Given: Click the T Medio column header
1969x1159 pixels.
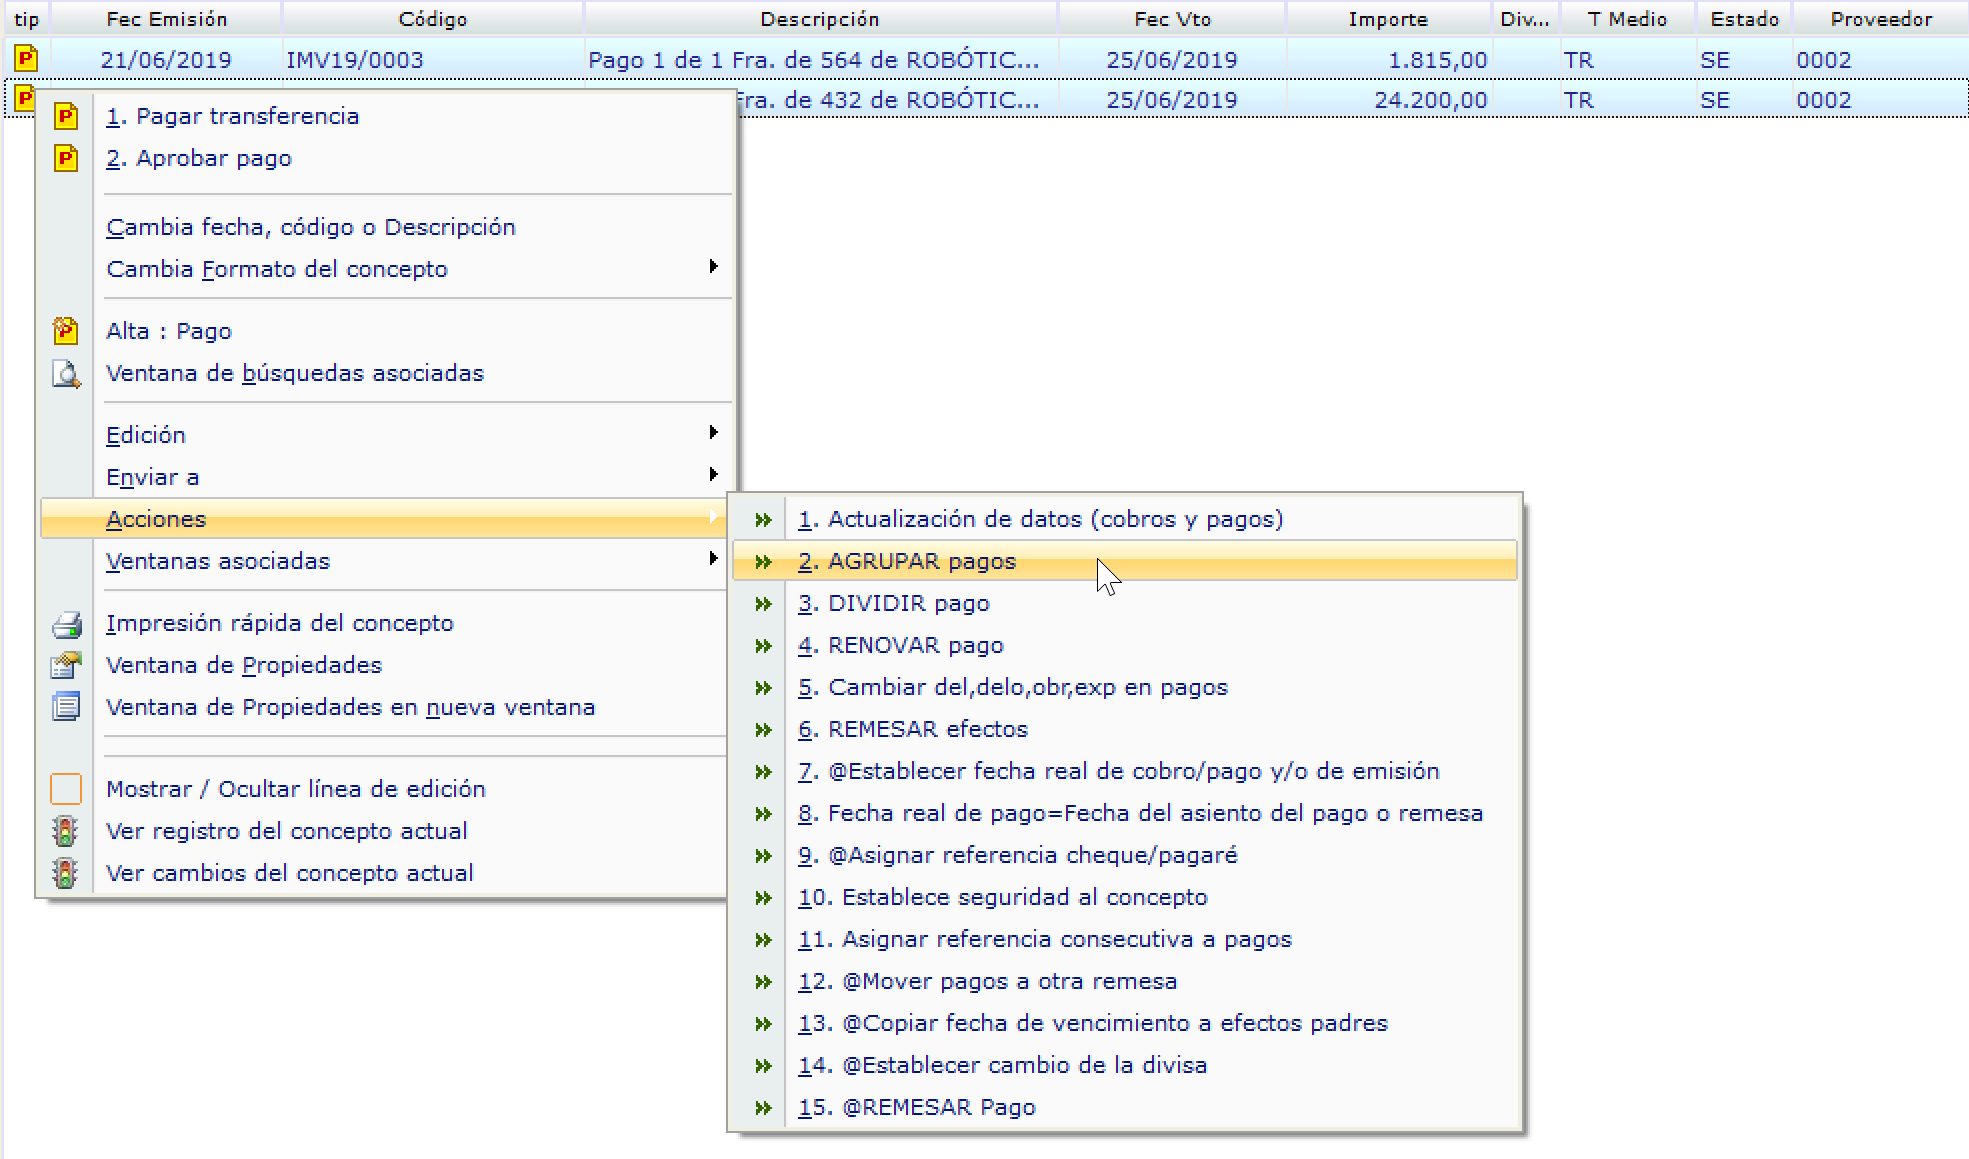Looking at the screenshot, I should tap(1627, 19).
